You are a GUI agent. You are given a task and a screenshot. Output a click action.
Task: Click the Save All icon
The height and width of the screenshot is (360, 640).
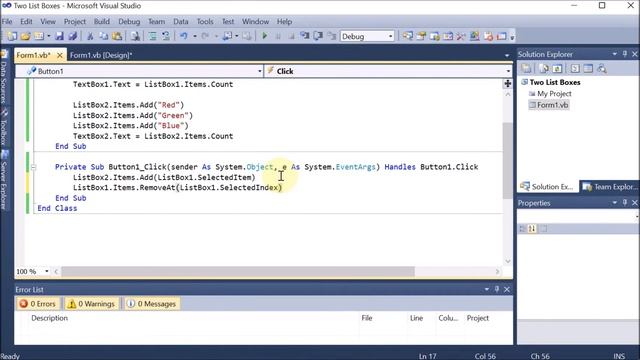click(x=73, y=36)
